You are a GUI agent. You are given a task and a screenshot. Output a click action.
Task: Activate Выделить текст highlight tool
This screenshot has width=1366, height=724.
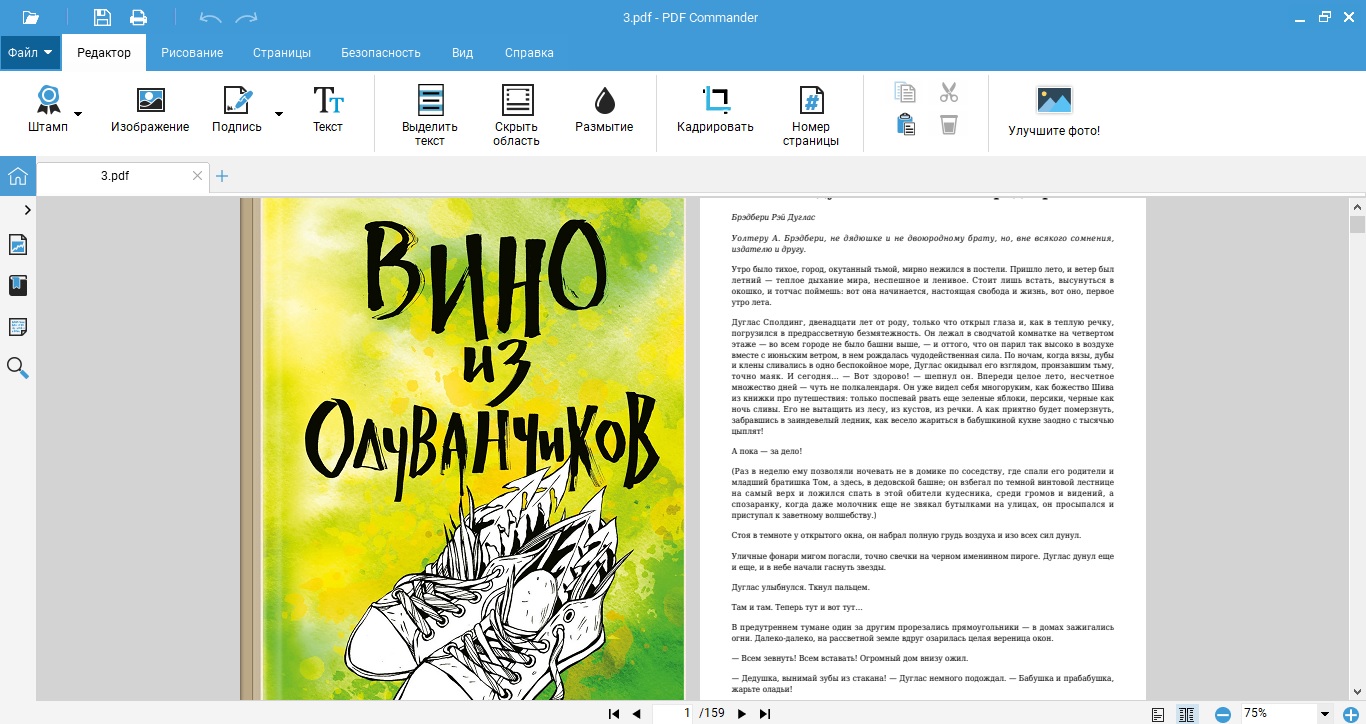[430, 114]
